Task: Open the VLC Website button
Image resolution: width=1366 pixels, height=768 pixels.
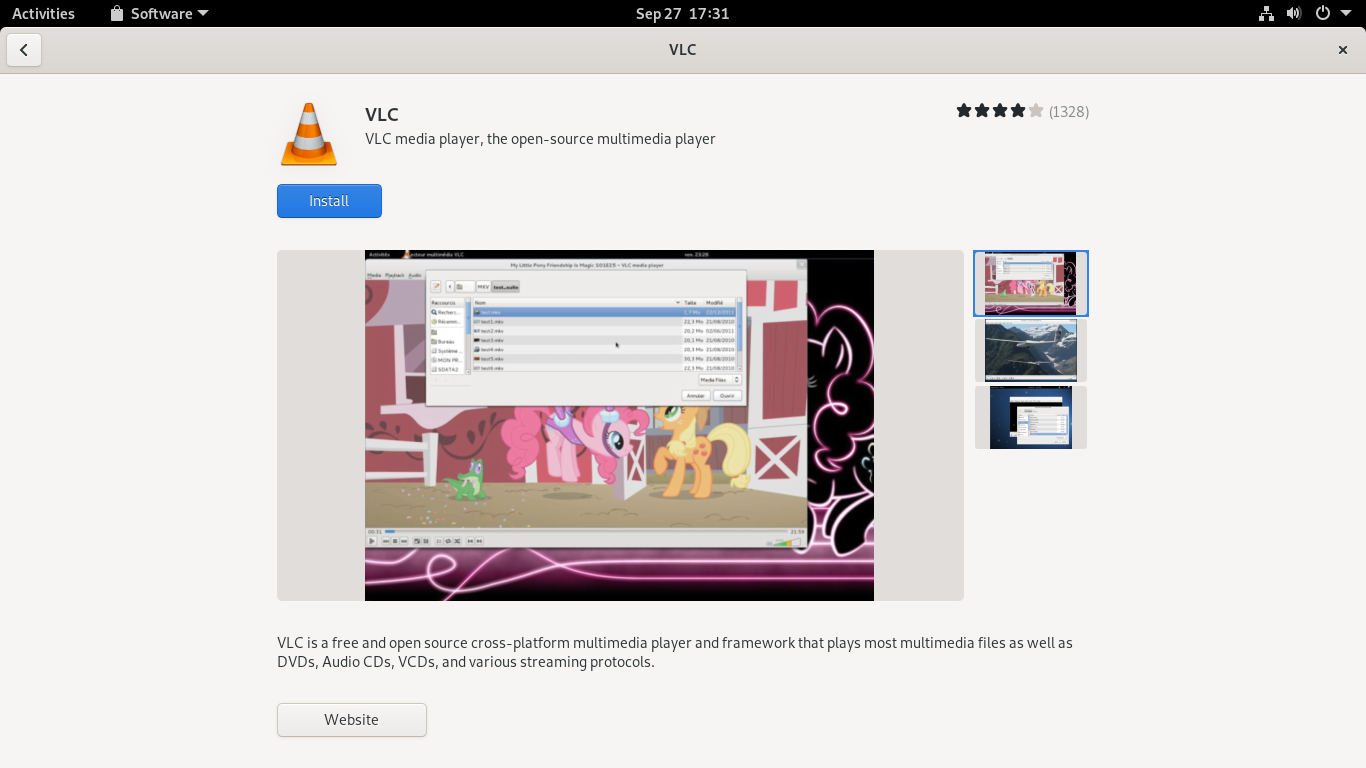Action: (x=352, y=720)
